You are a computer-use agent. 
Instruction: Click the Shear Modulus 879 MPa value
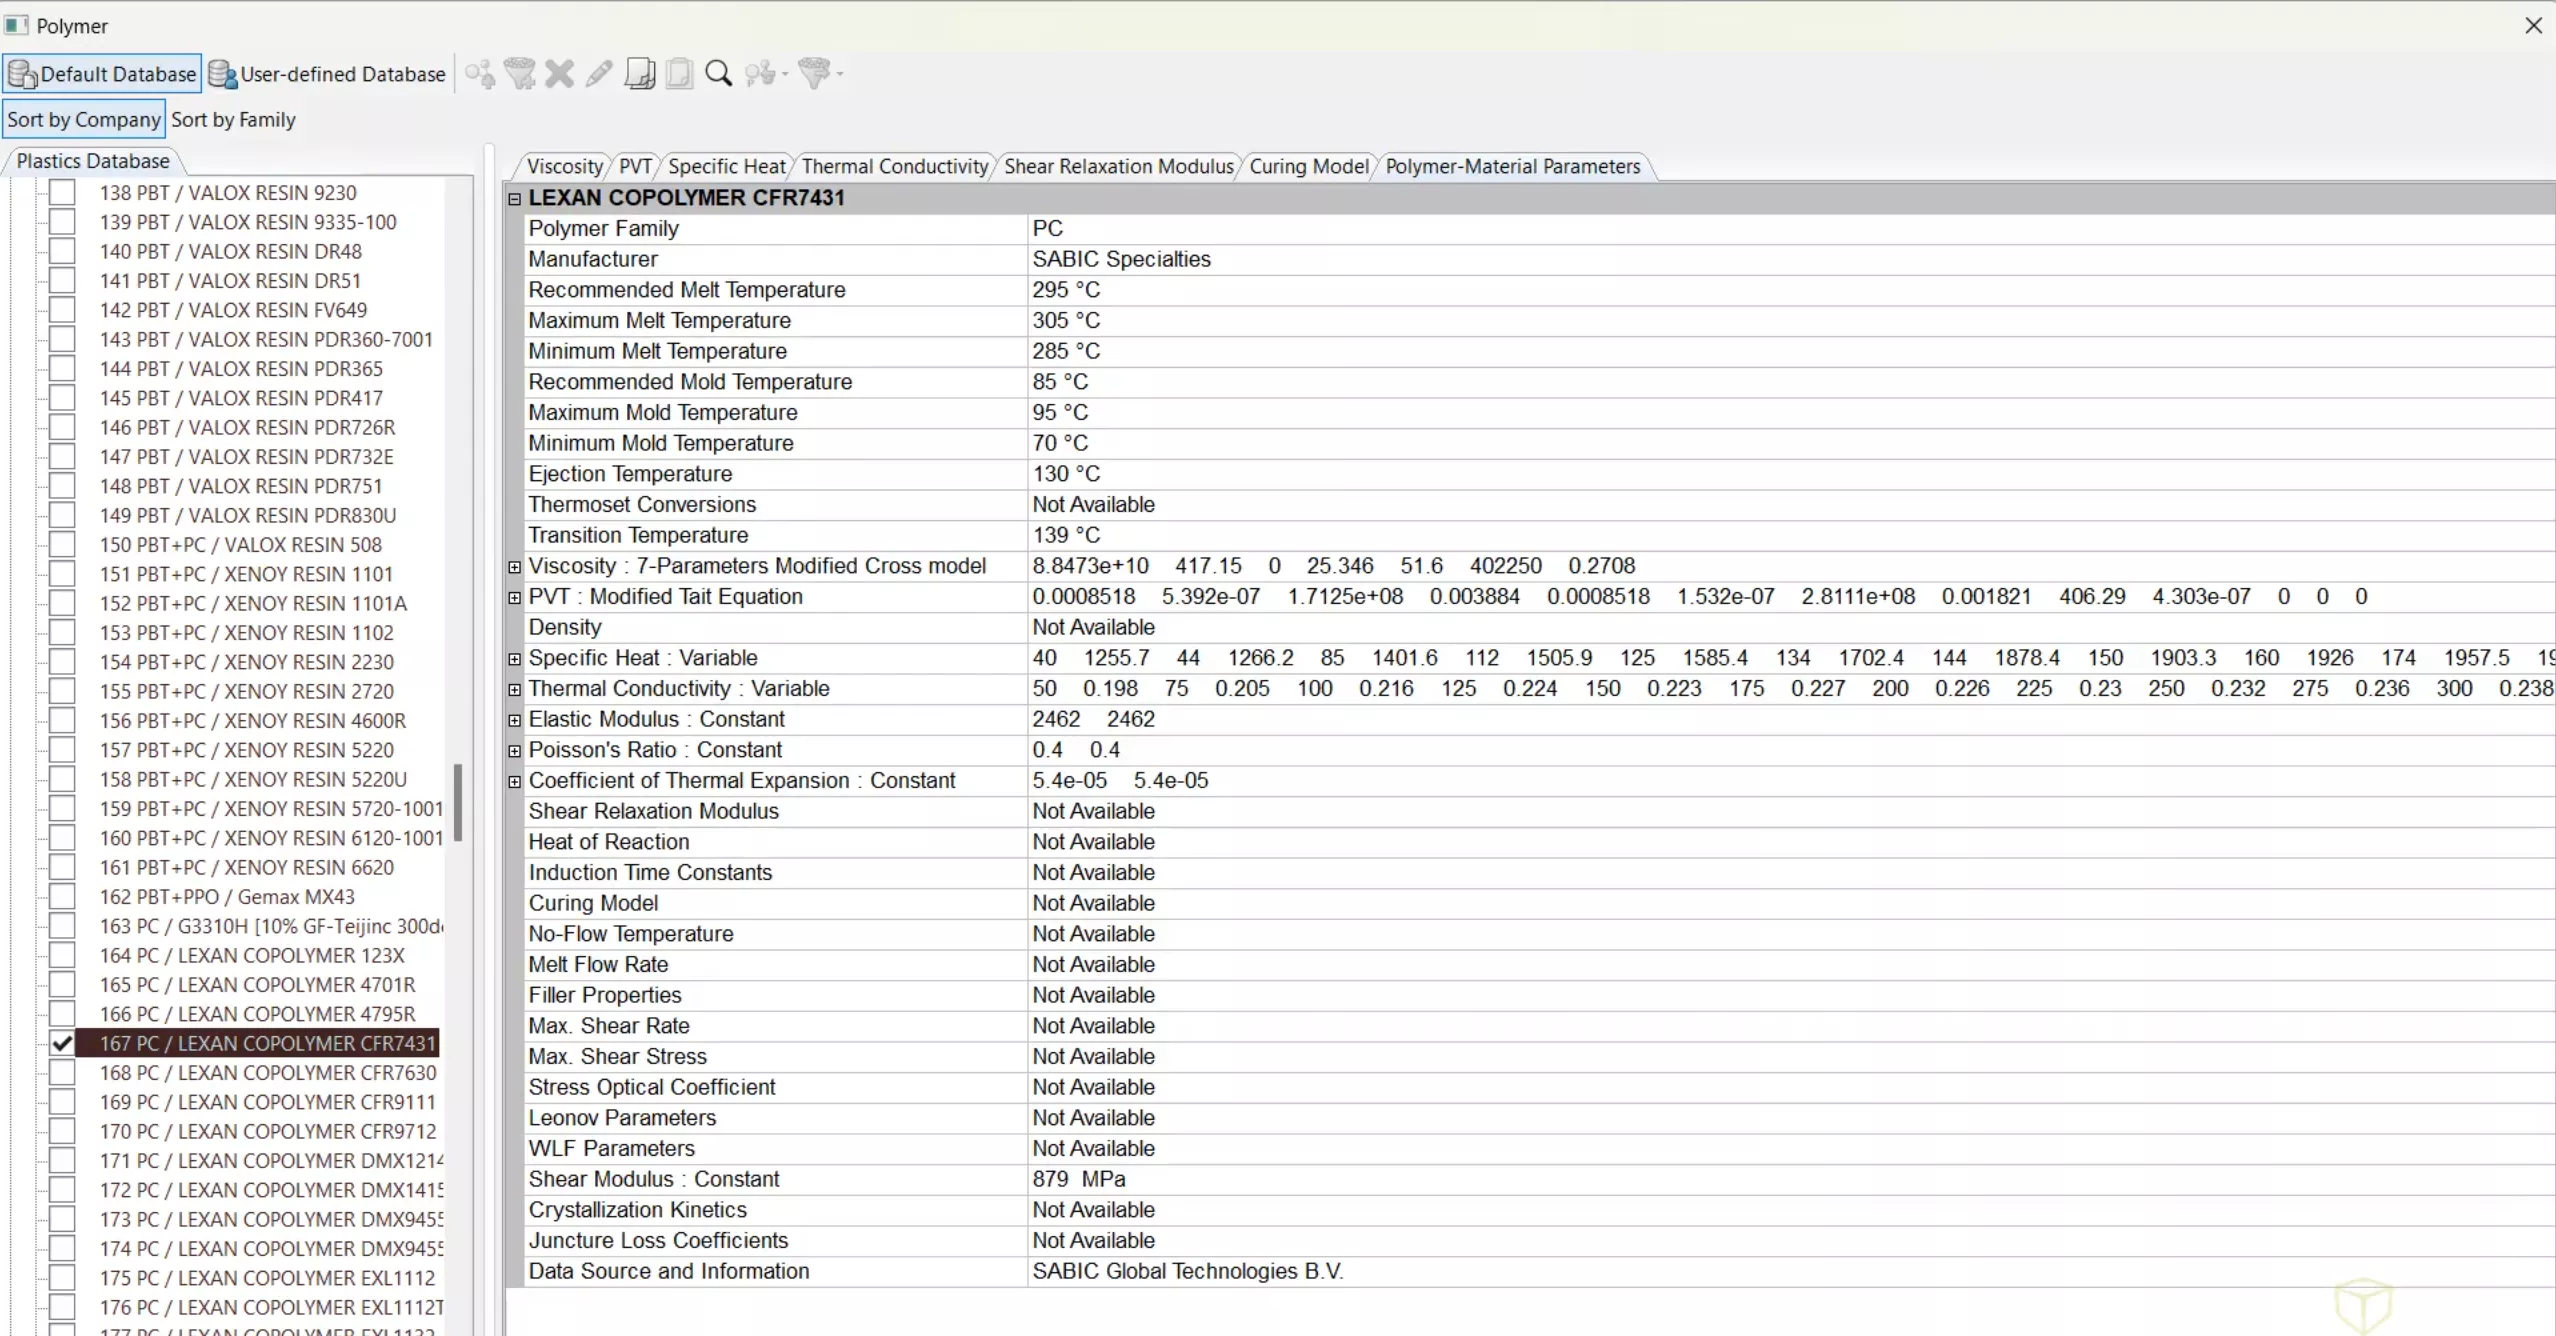[x=1079, y=1179]
